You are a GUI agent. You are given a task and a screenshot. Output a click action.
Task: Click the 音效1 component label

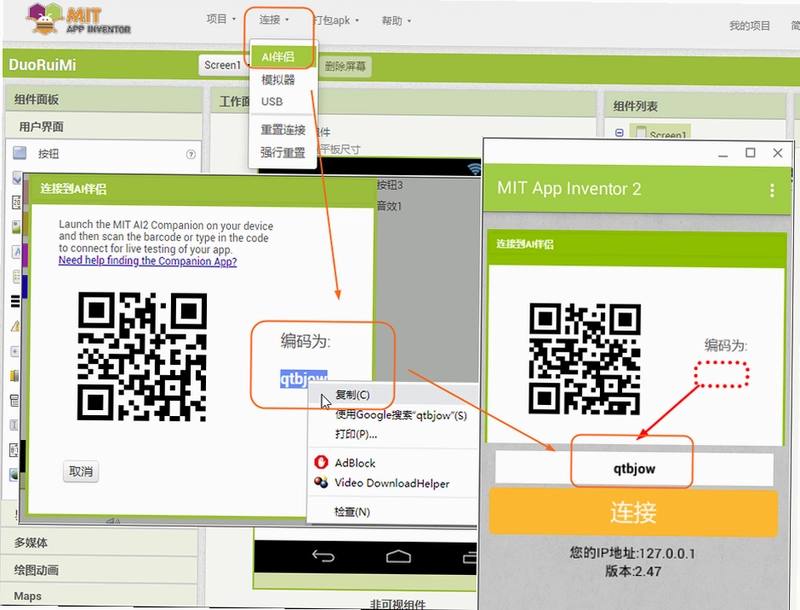[x=389, y=206]
